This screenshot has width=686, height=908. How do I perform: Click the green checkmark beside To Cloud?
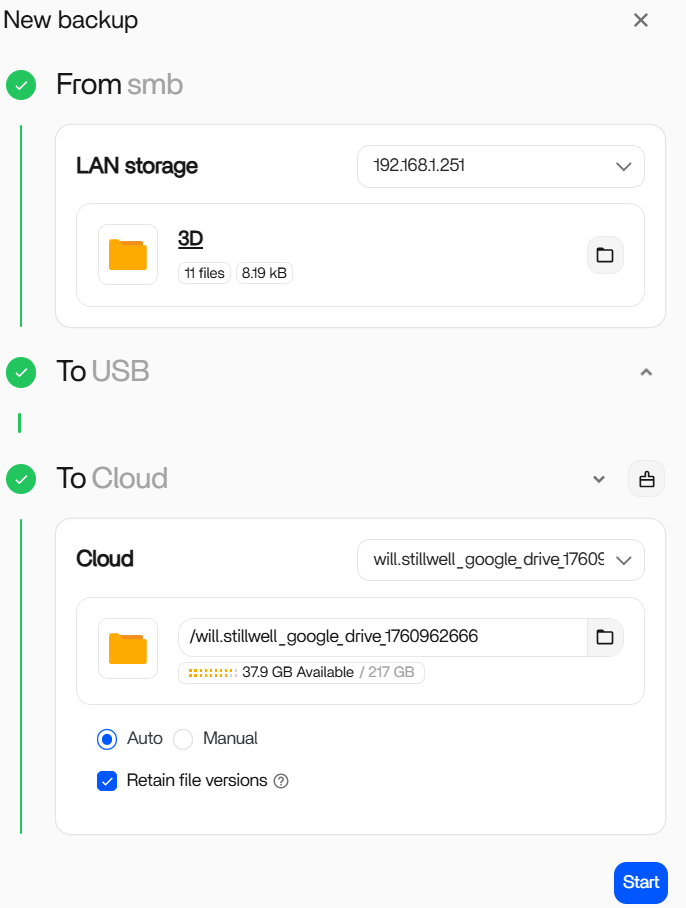[x=21, y=479]
